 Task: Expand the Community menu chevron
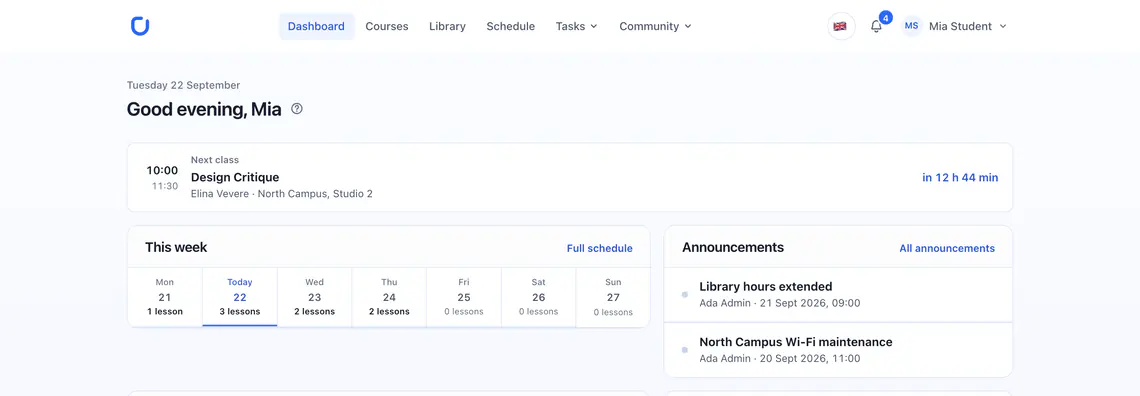point(688,26)
